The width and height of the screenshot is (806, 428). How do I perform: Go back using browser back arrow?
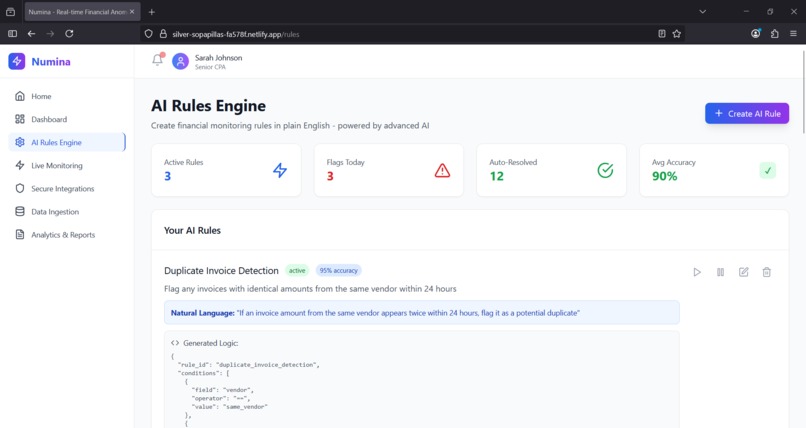pyautogui.click(x=31, y=34)
